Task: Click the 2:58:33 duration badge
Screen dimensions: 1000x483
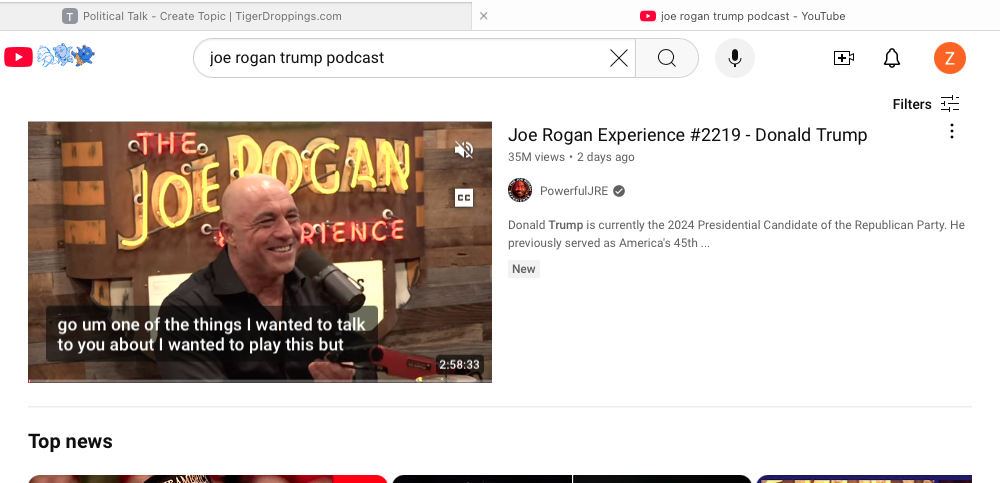Action: point(459,365)
